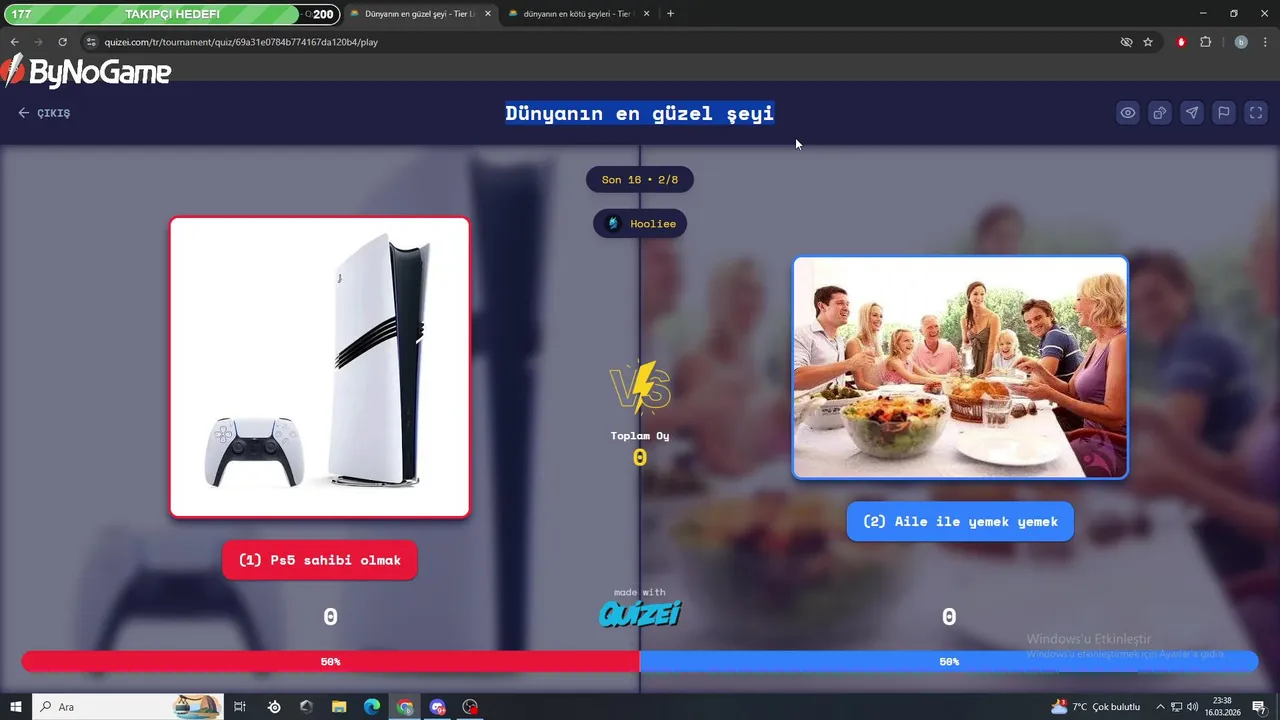Vote for (2) Aile ile yemek yemek
The image size is (1280, 720).
coord(960,521)
